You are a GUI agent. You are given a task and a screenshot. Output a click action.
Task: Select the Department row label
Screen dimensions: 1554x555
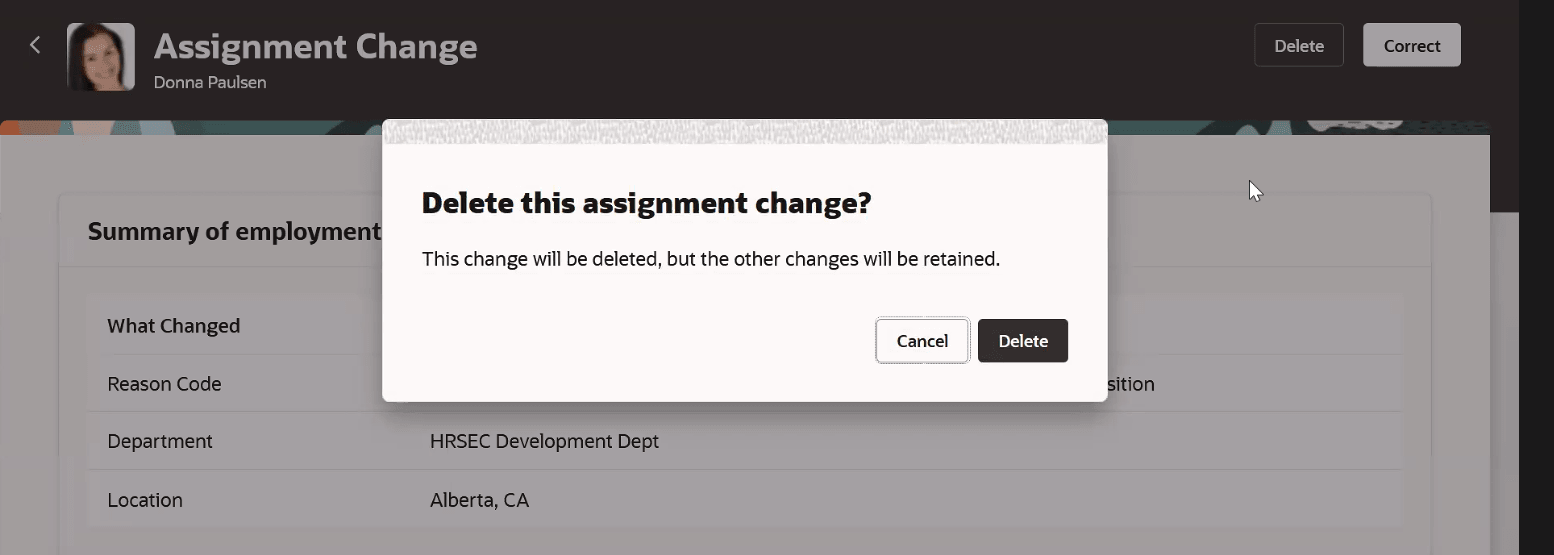[160, 441]
